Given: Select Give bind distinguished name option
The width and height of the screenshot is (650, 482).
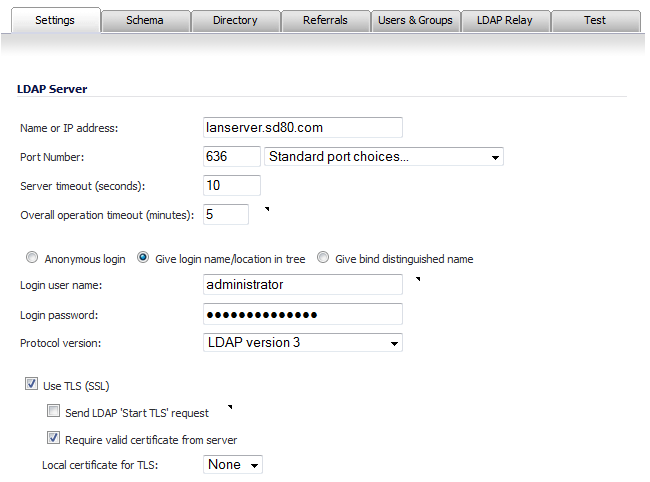Looking at the screenshot, I should pyautogui.click(x=323, y=257).
